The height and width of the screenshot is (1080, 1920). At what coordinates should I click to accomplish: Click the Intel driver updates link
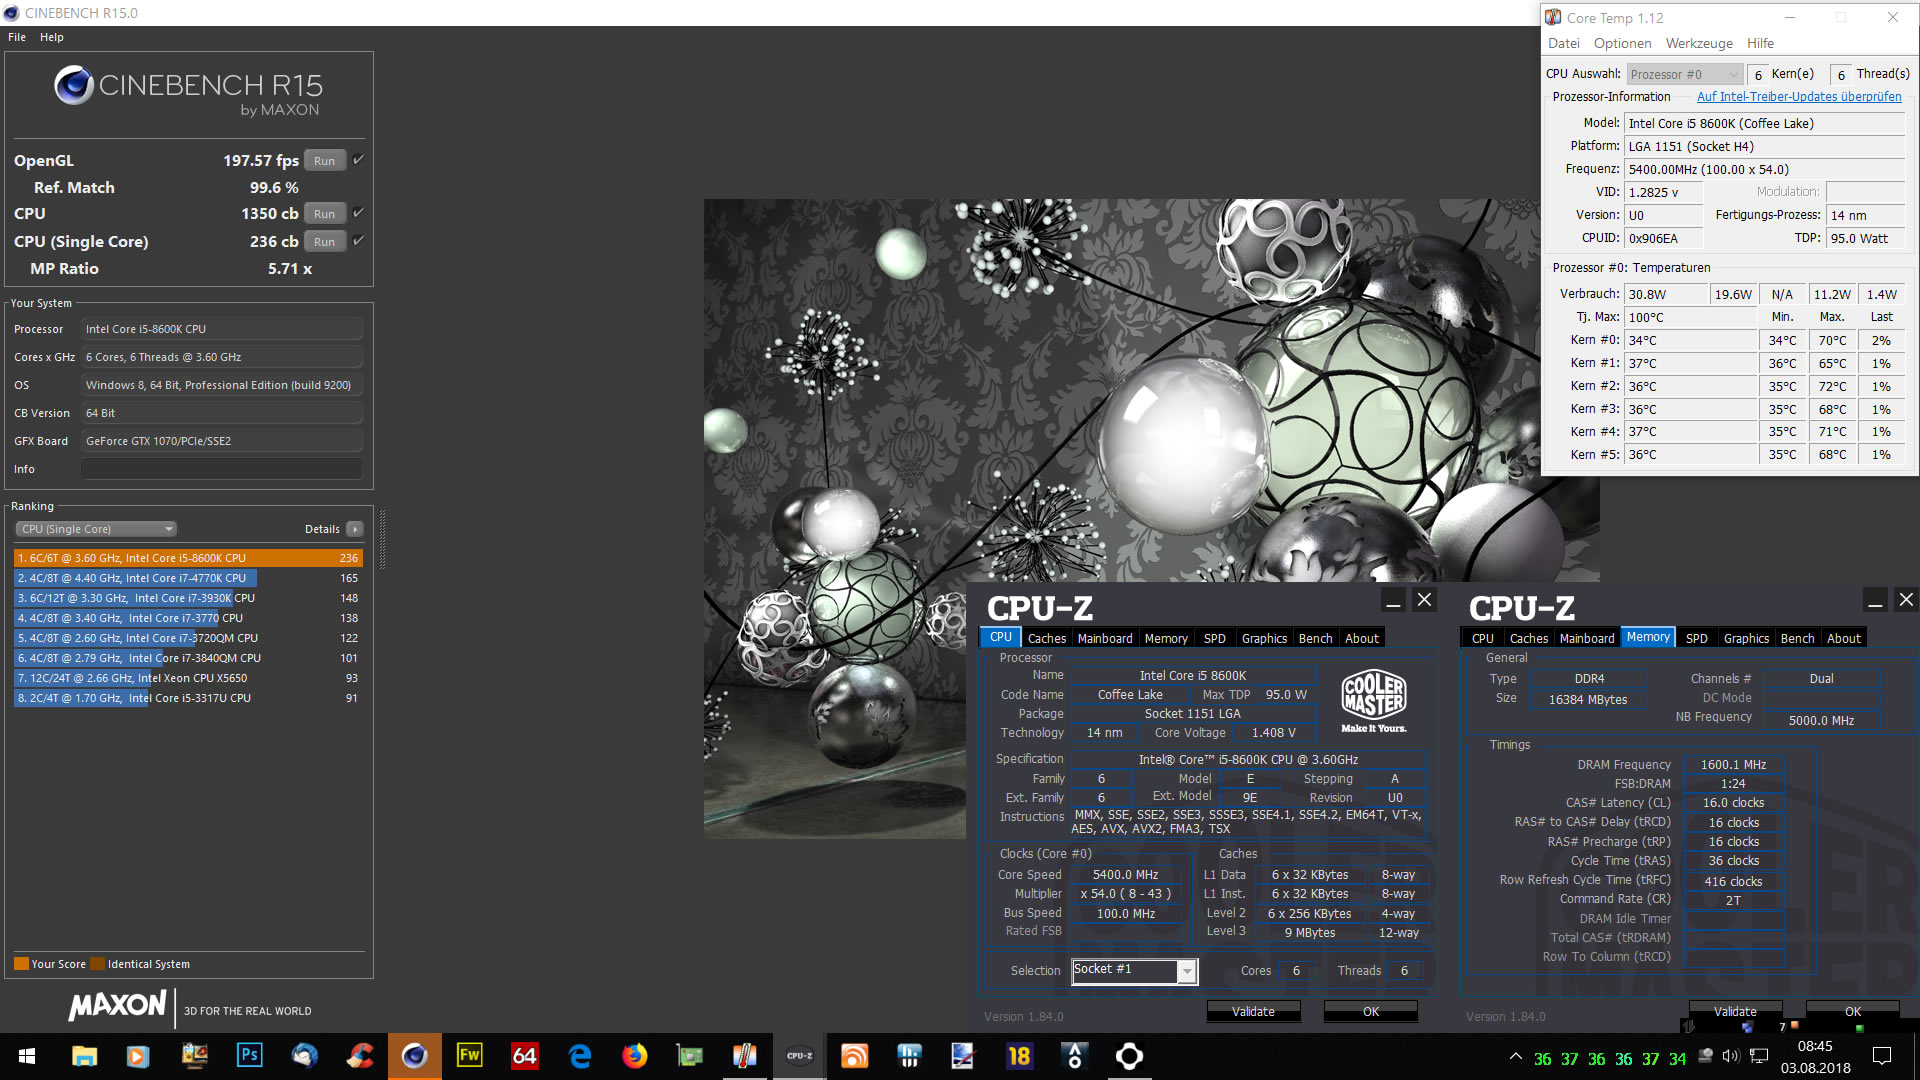1798,97
